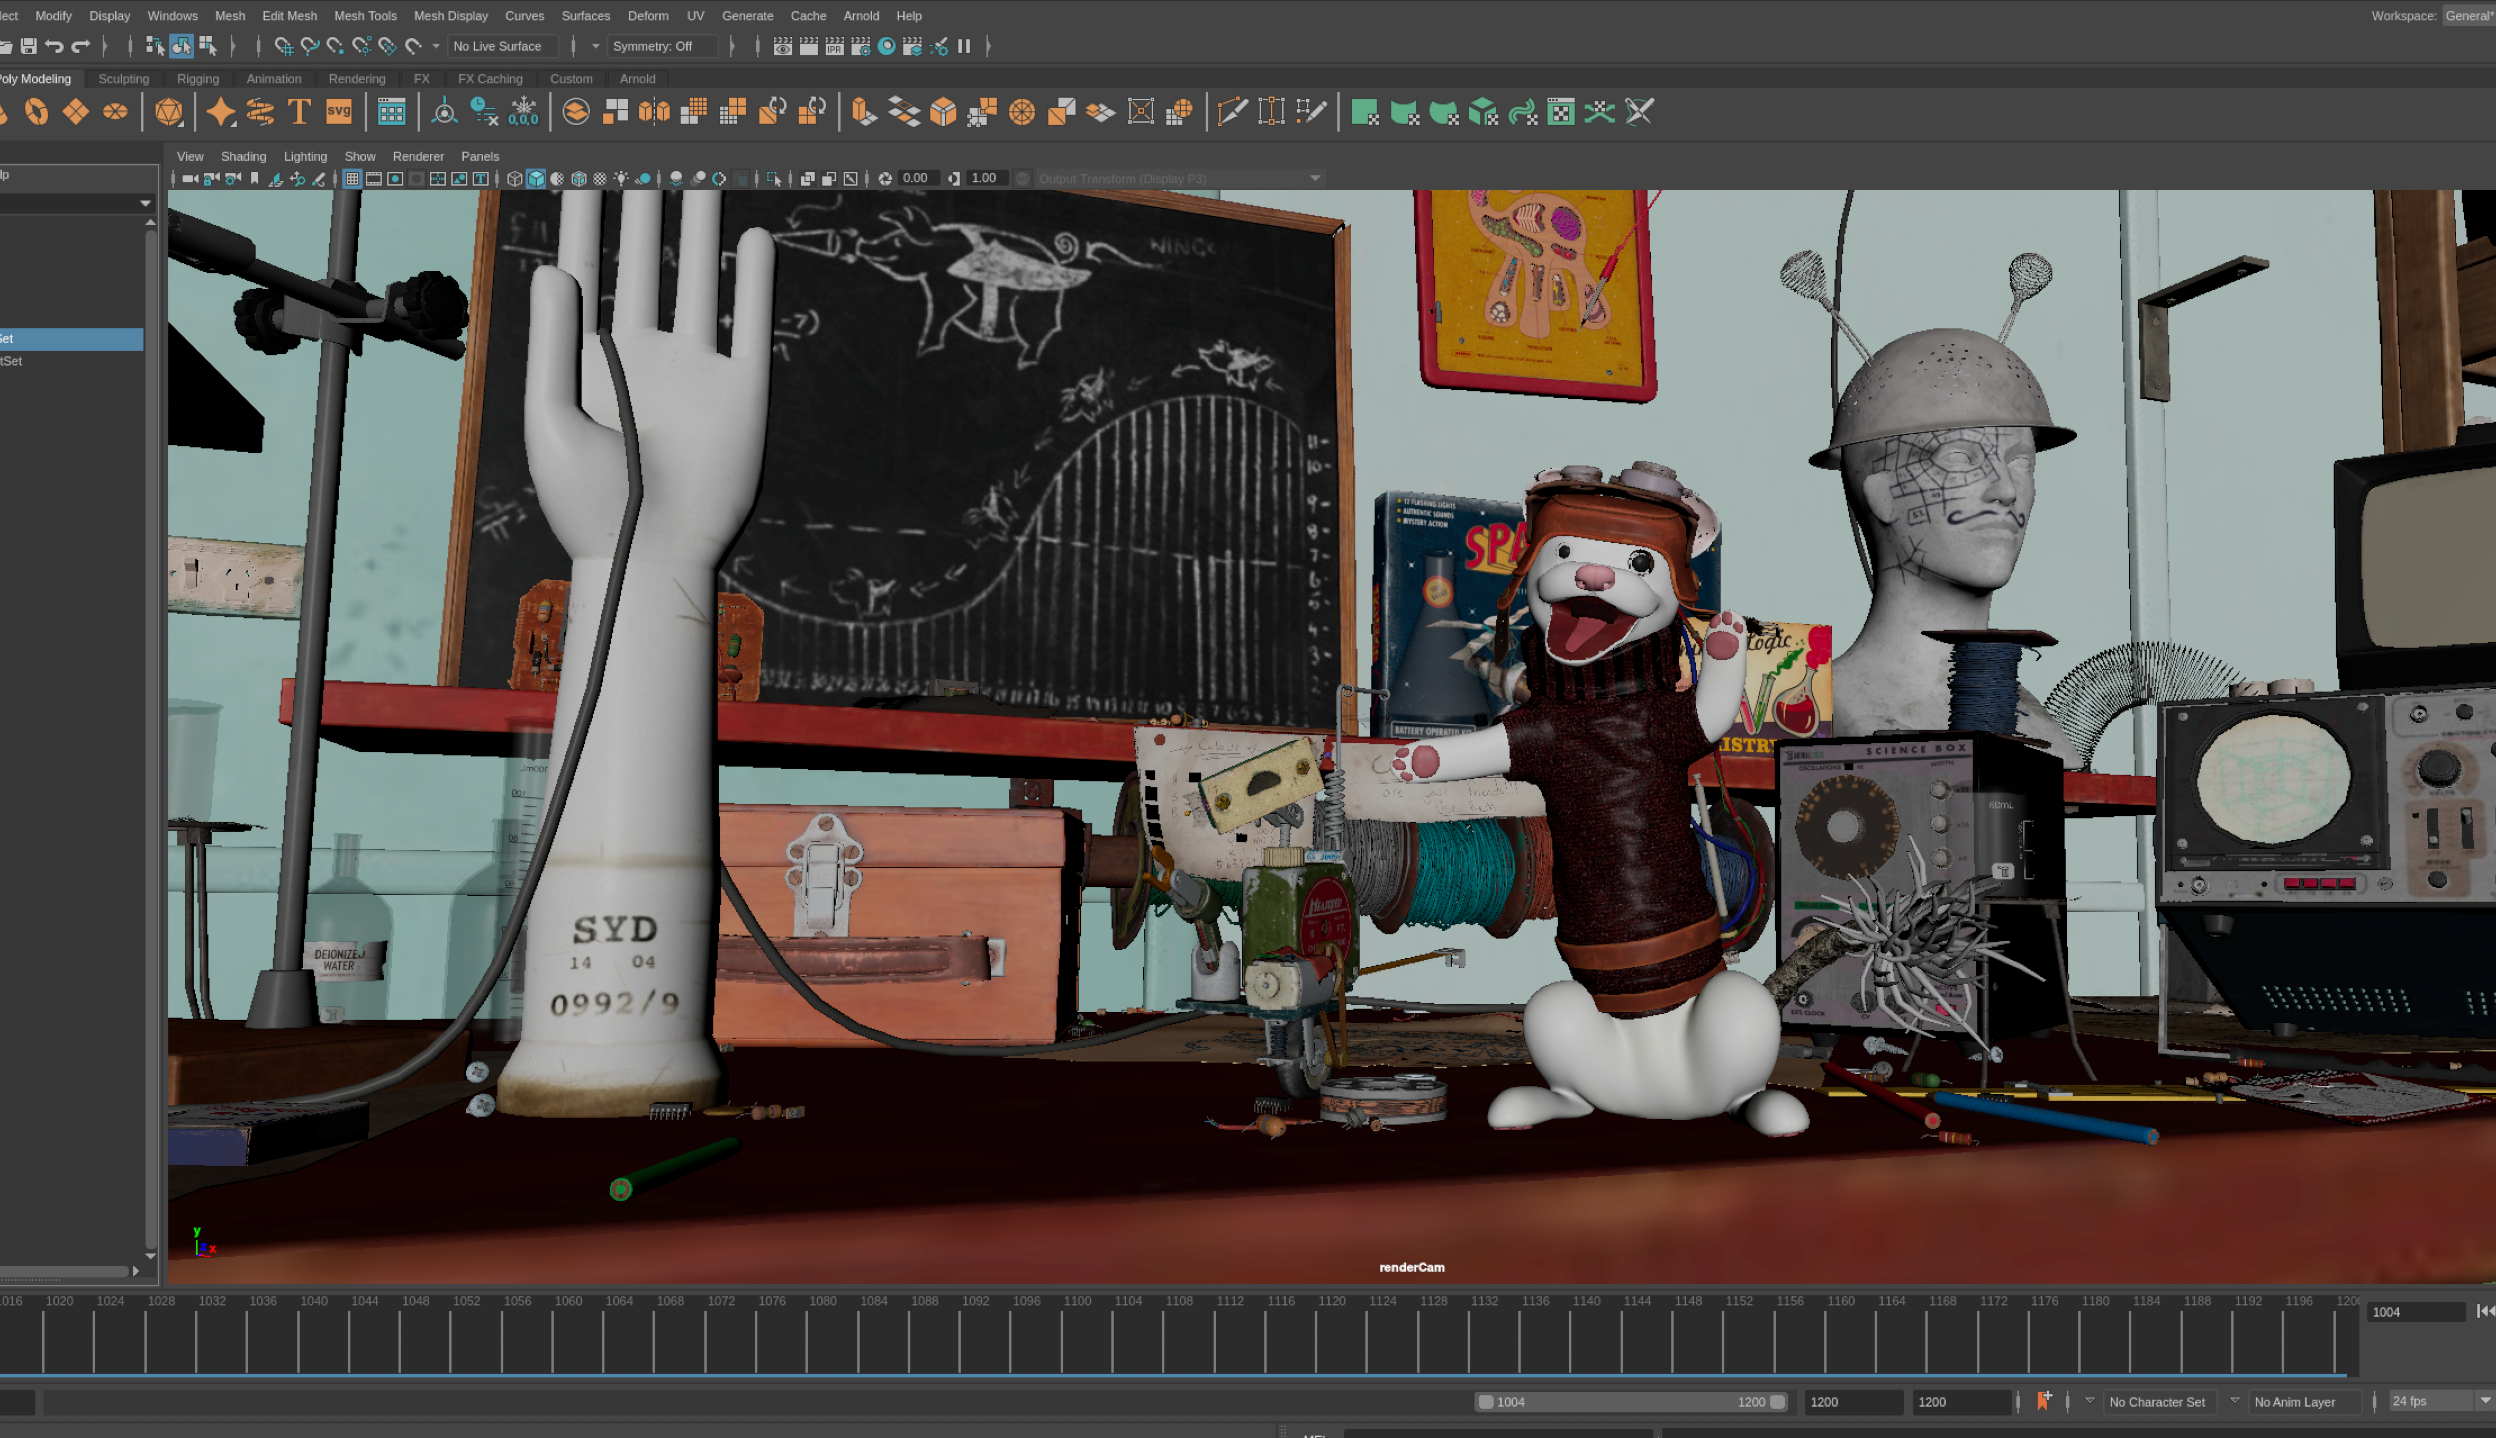Switch to the Rigging shelf tab
2496x1438 pixels.
[197, 79]
